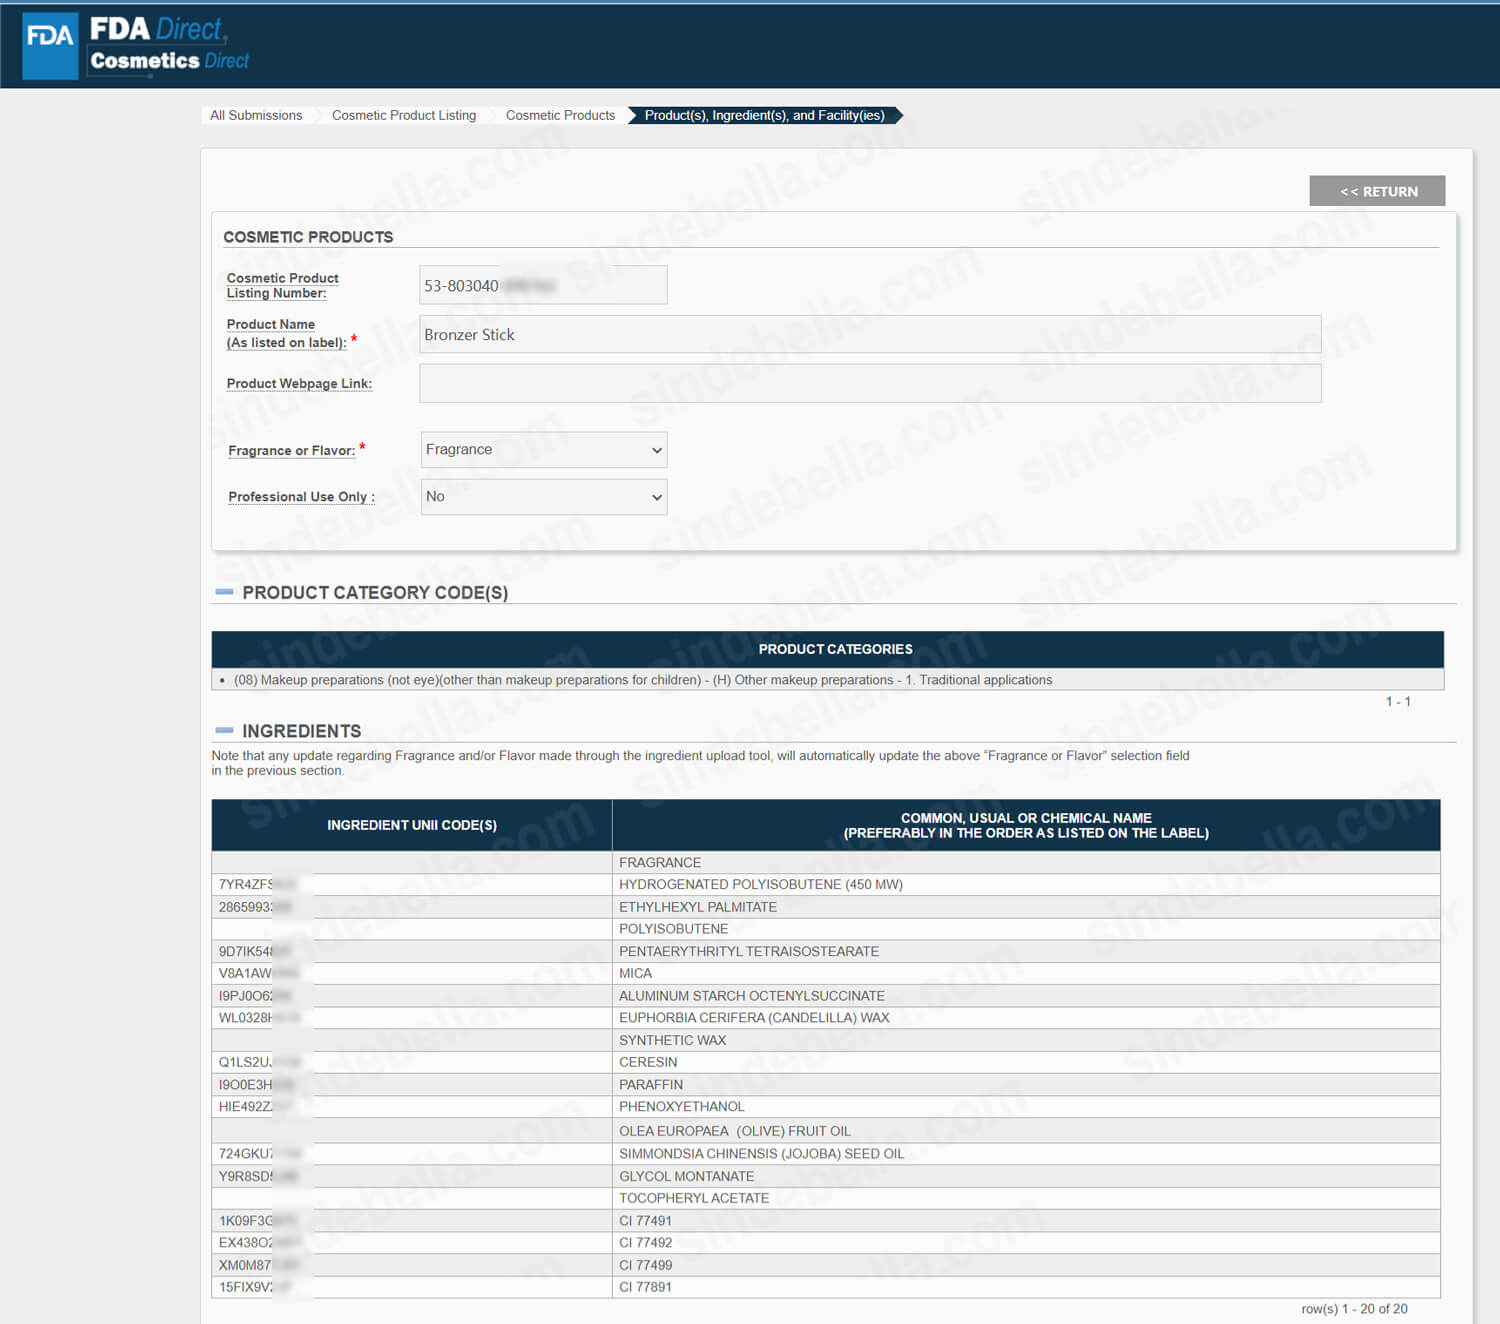This screenshot has width=1500, height=1324.
Task: Click the Cosmetic Product Listing Number field
Action: pos(542,285)
